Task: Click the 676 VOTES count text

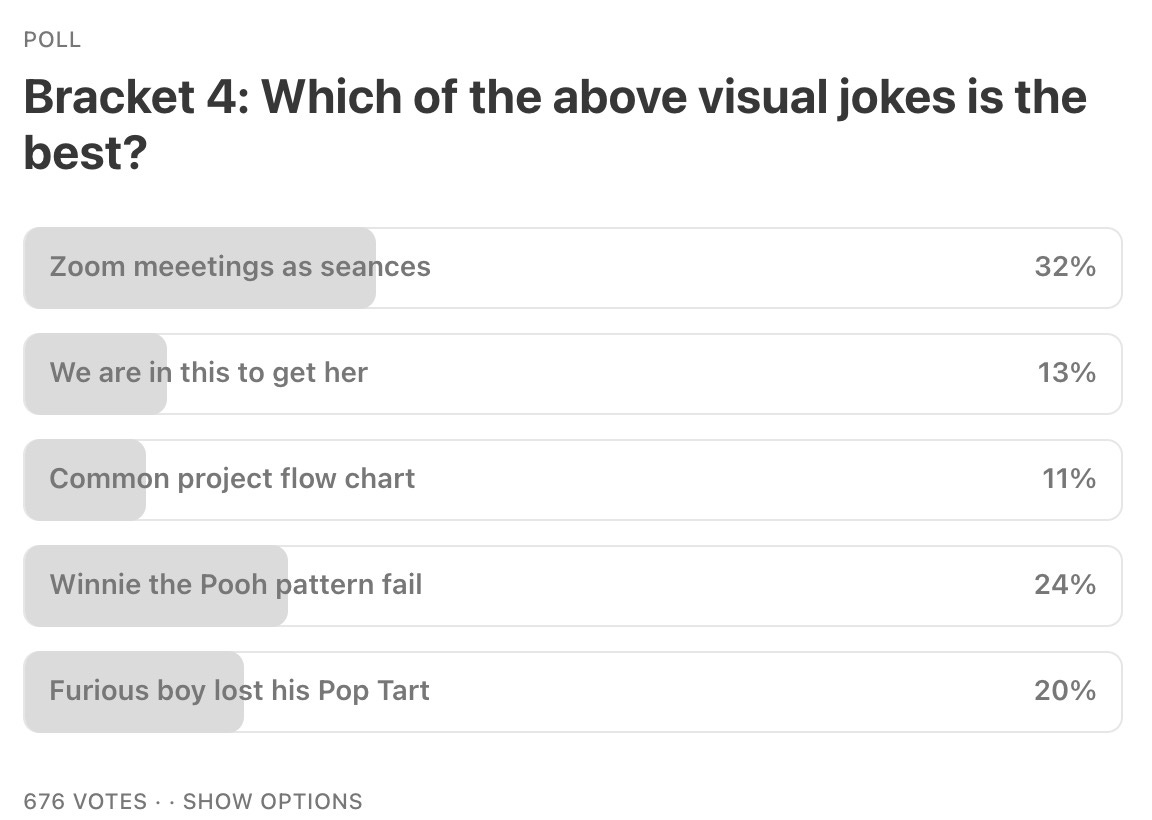Action: (85, 801)
